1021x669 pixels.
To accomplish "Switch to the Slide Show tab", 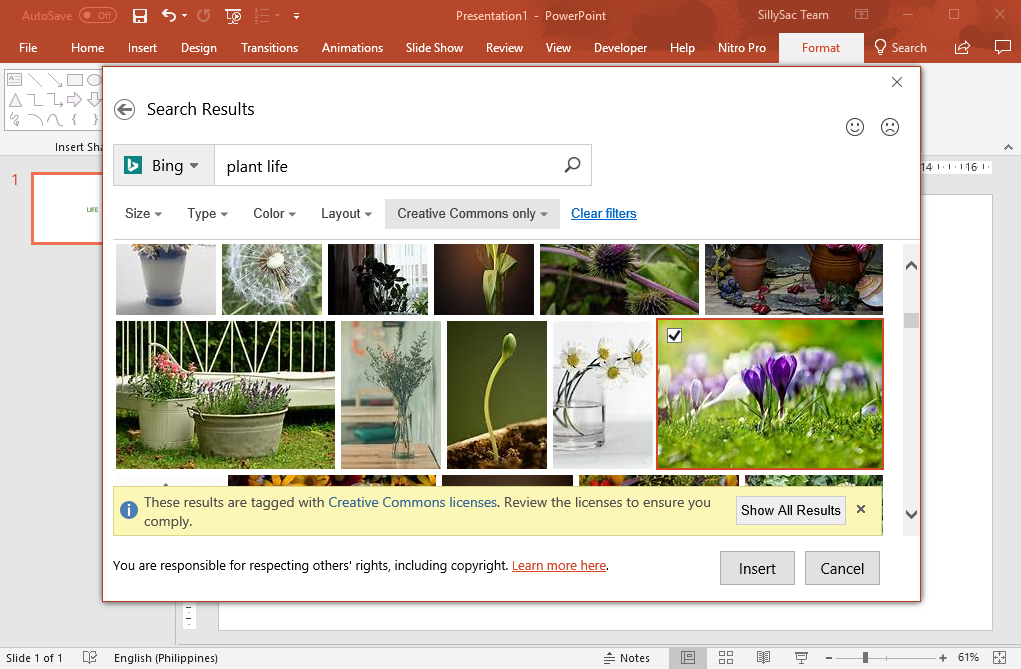I will (434, 48).
